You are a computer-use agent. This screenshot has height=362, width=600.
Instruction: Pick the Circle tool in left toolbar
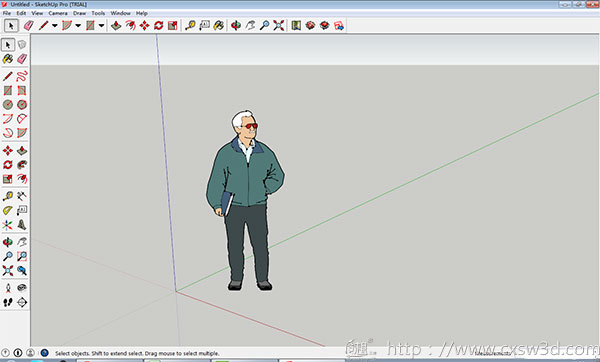(x=8, y=104)
